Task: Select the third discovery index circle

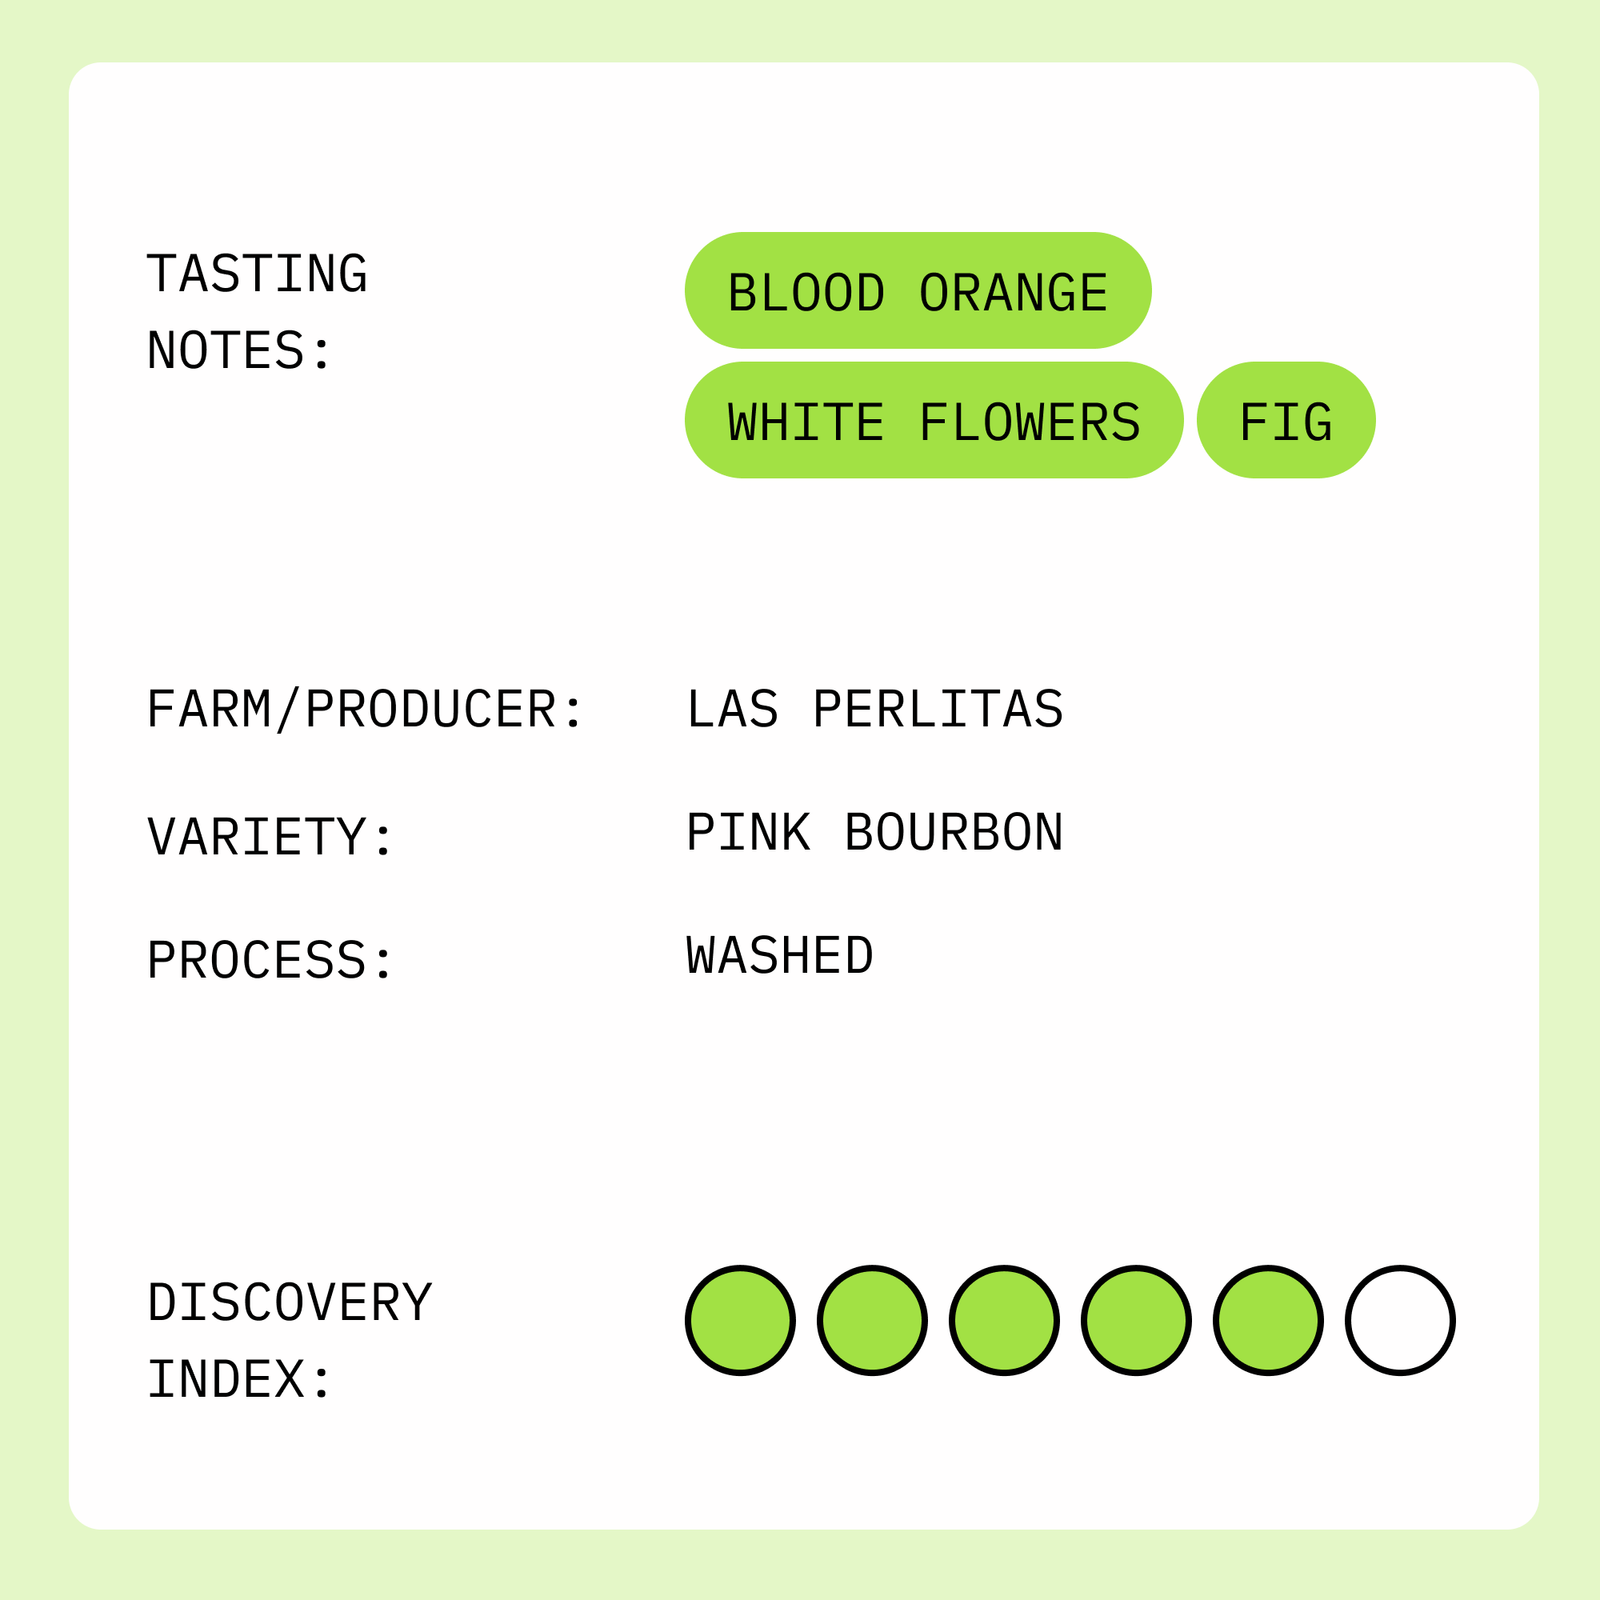Action: (1004, 1320)
